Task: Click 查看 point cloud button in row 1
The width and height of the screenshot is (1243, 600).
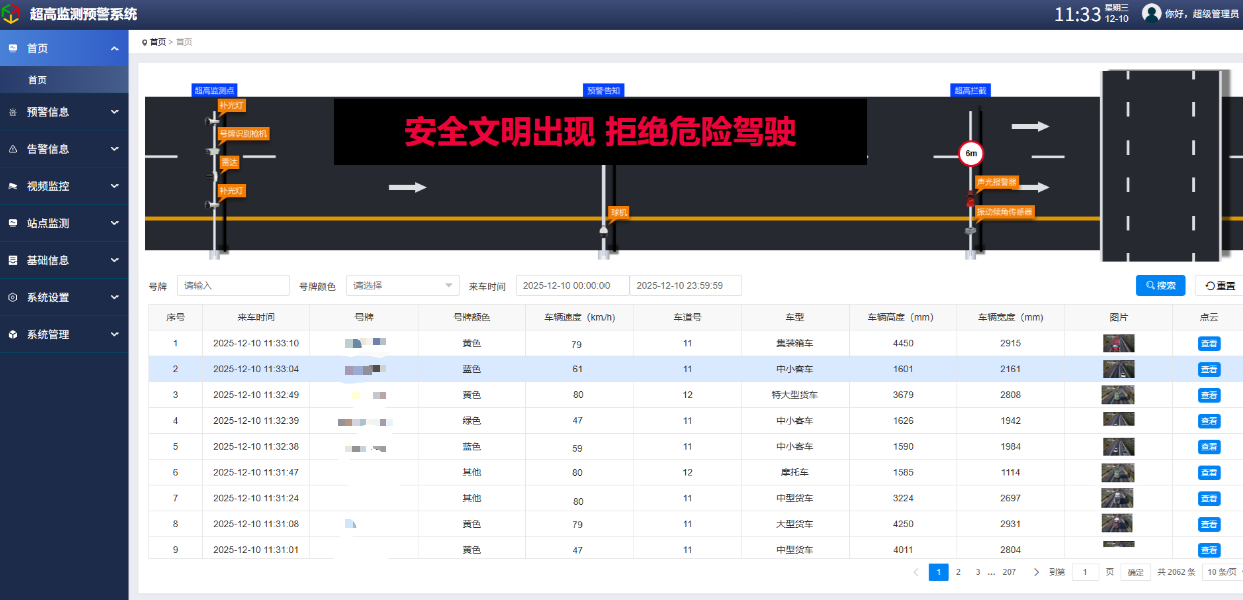Action: [x=1209, y=344]
